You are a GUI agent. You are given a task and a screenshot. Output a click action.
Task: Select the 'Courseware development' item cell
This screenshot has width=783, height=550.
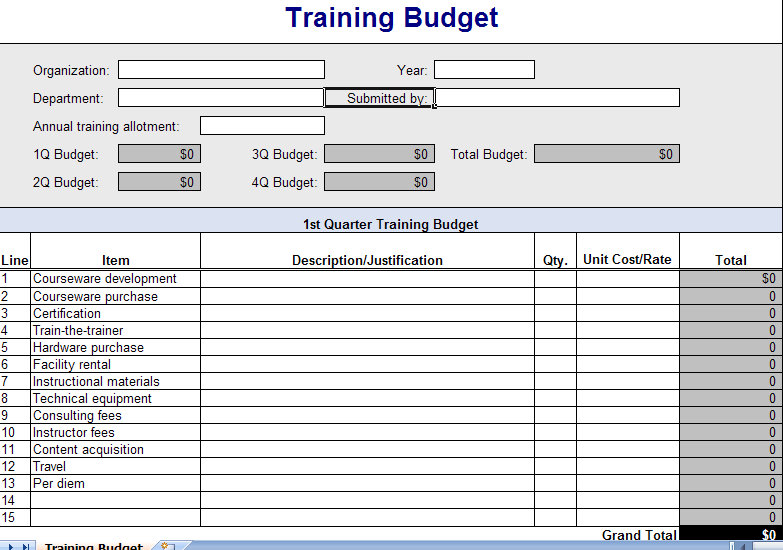pyautogui.click(x=115, y=279)
